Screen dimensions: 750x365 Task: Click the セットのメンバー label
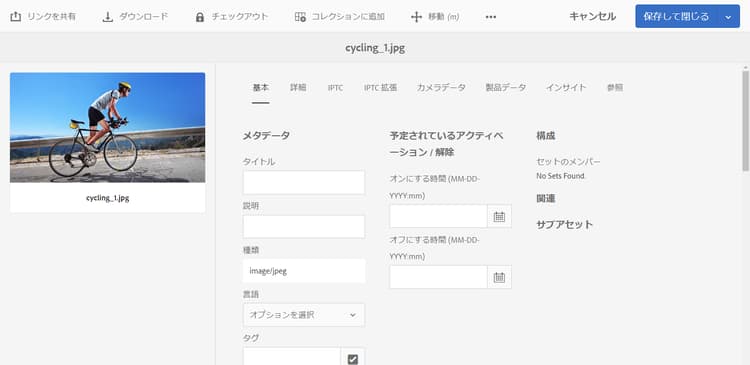click(568, 162)
